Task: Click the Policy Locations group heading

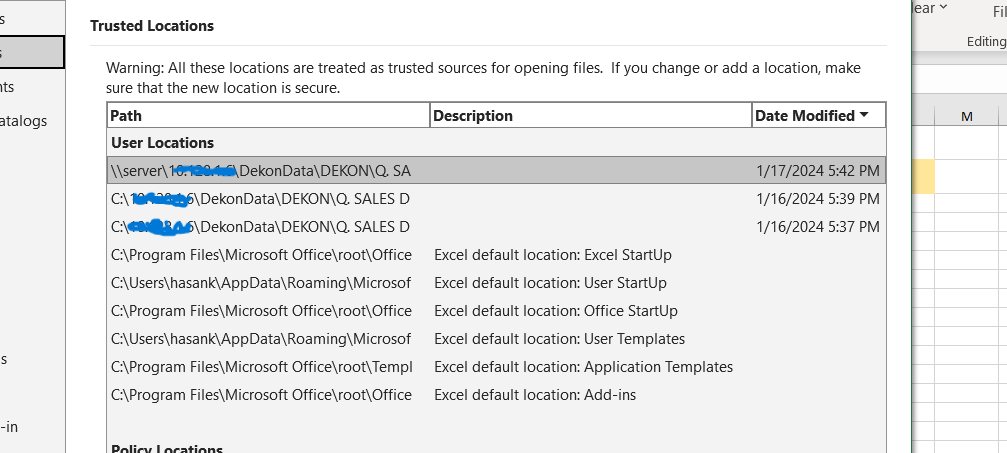Action: [x=166, y=446]
